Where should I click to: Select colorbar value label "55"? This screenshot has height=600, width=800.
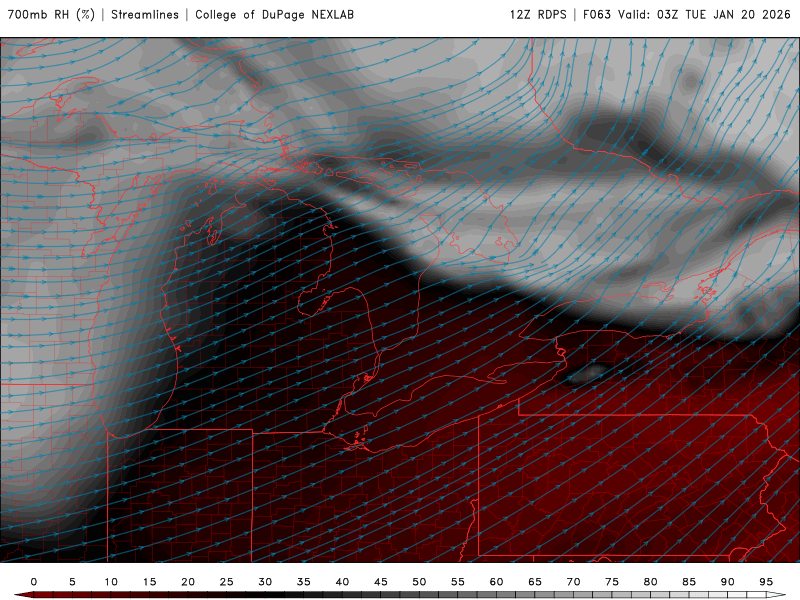[x=458, y=582]
